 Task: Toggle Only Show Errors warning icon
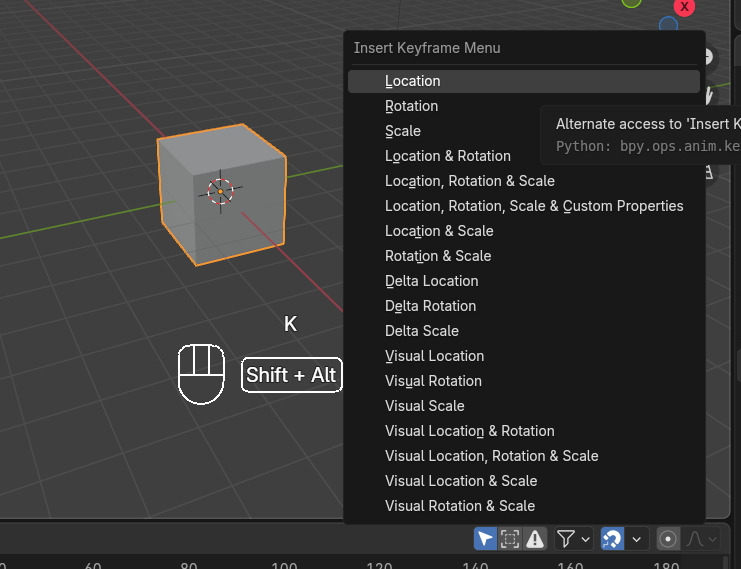(x=535, y=539)
